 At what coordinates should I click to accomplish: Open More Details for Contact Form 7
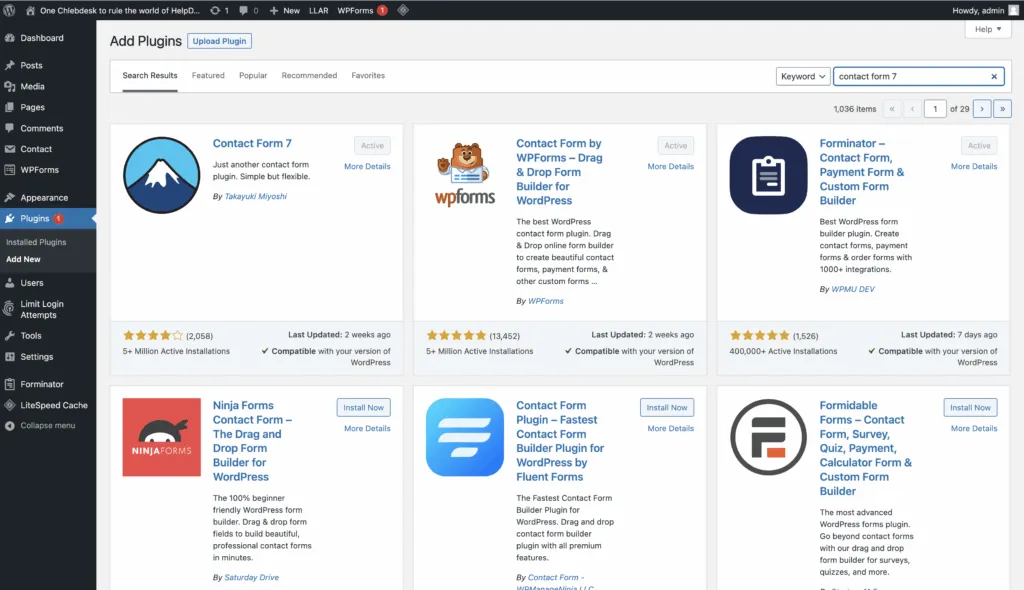pos(367,167)
